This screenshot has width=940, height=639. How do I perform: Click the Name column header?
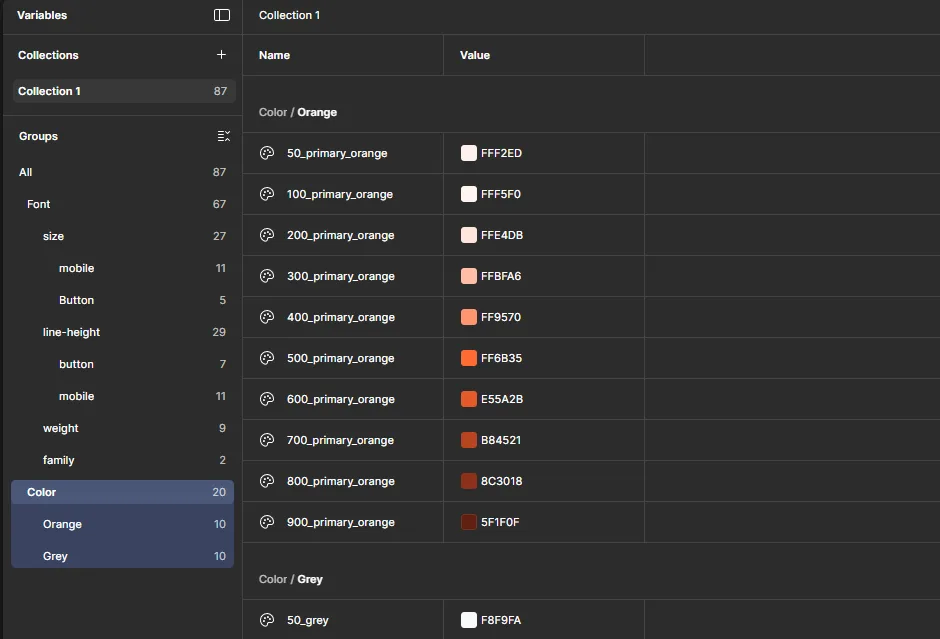point(274,55)
